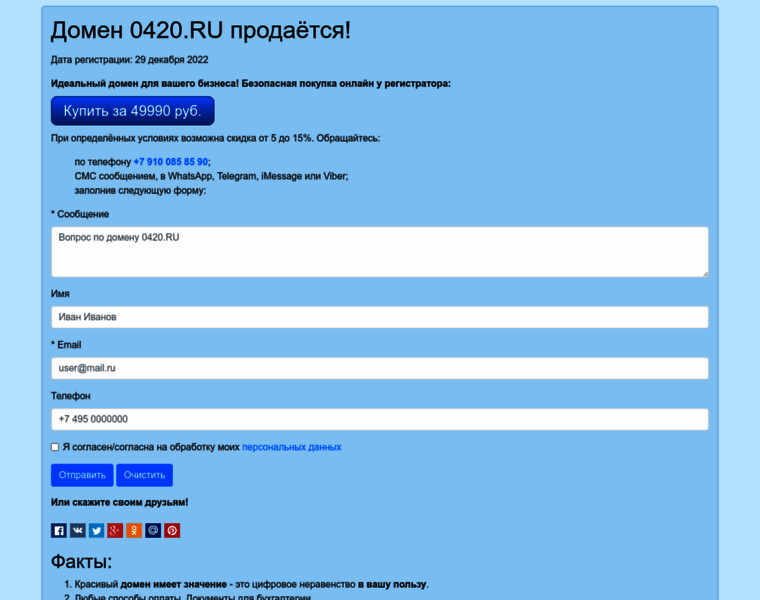760x600 pixels.
Task: Click the line mentioning WhatsApp, Telegram, iMessage
Action: click(211, 176)
